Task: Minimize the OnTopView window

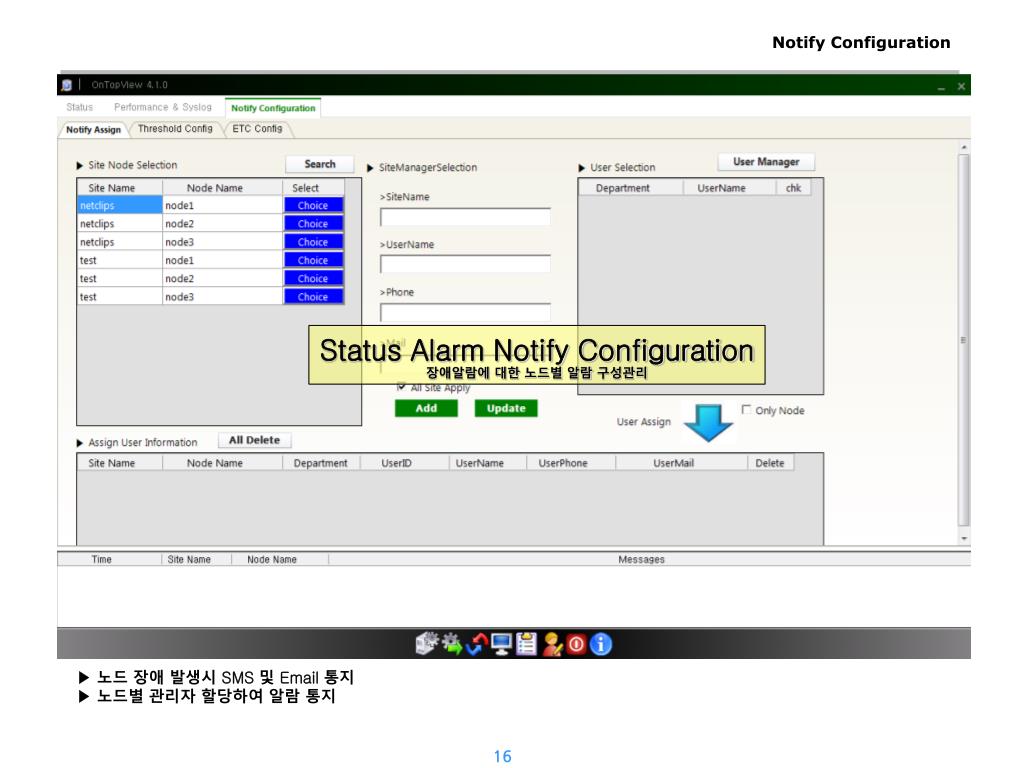Action: 941,86
